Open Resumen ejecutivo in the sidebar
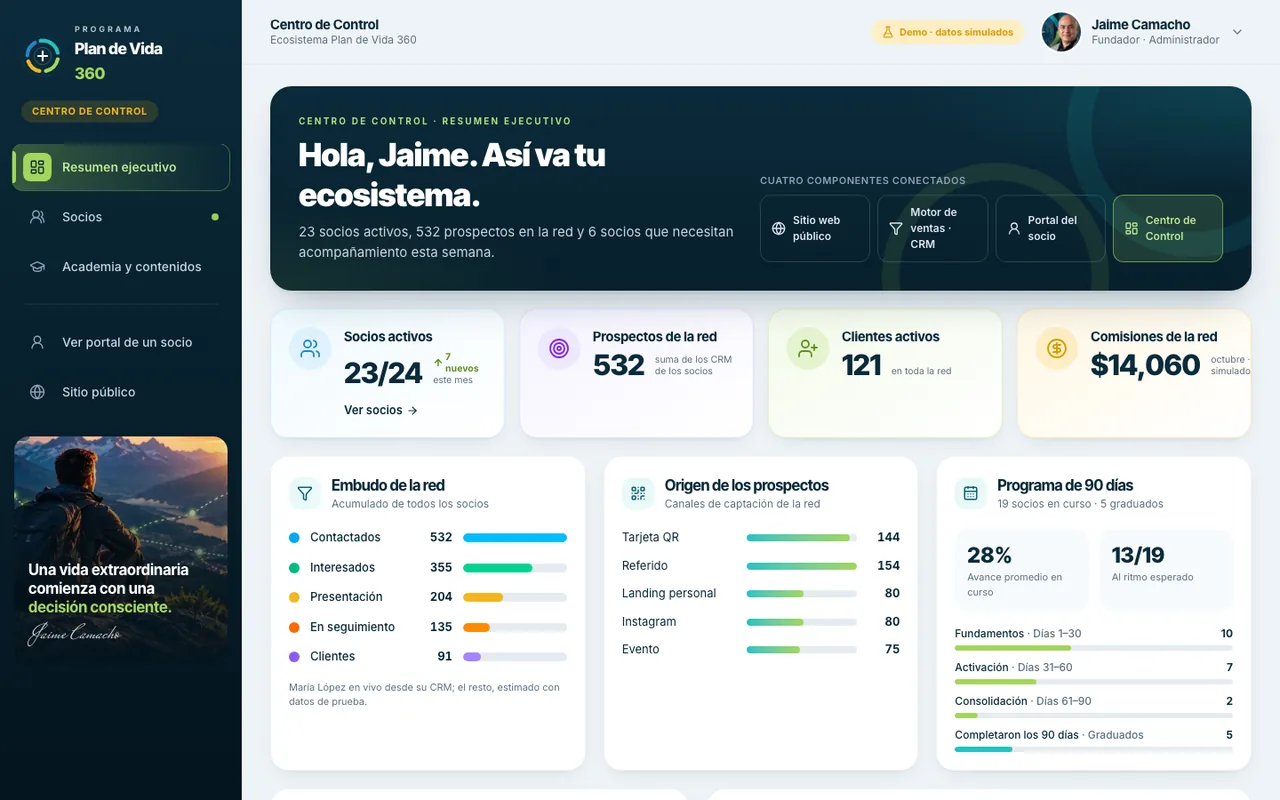Viewport: 1280px width, 800px height. (x=121, y=167)
